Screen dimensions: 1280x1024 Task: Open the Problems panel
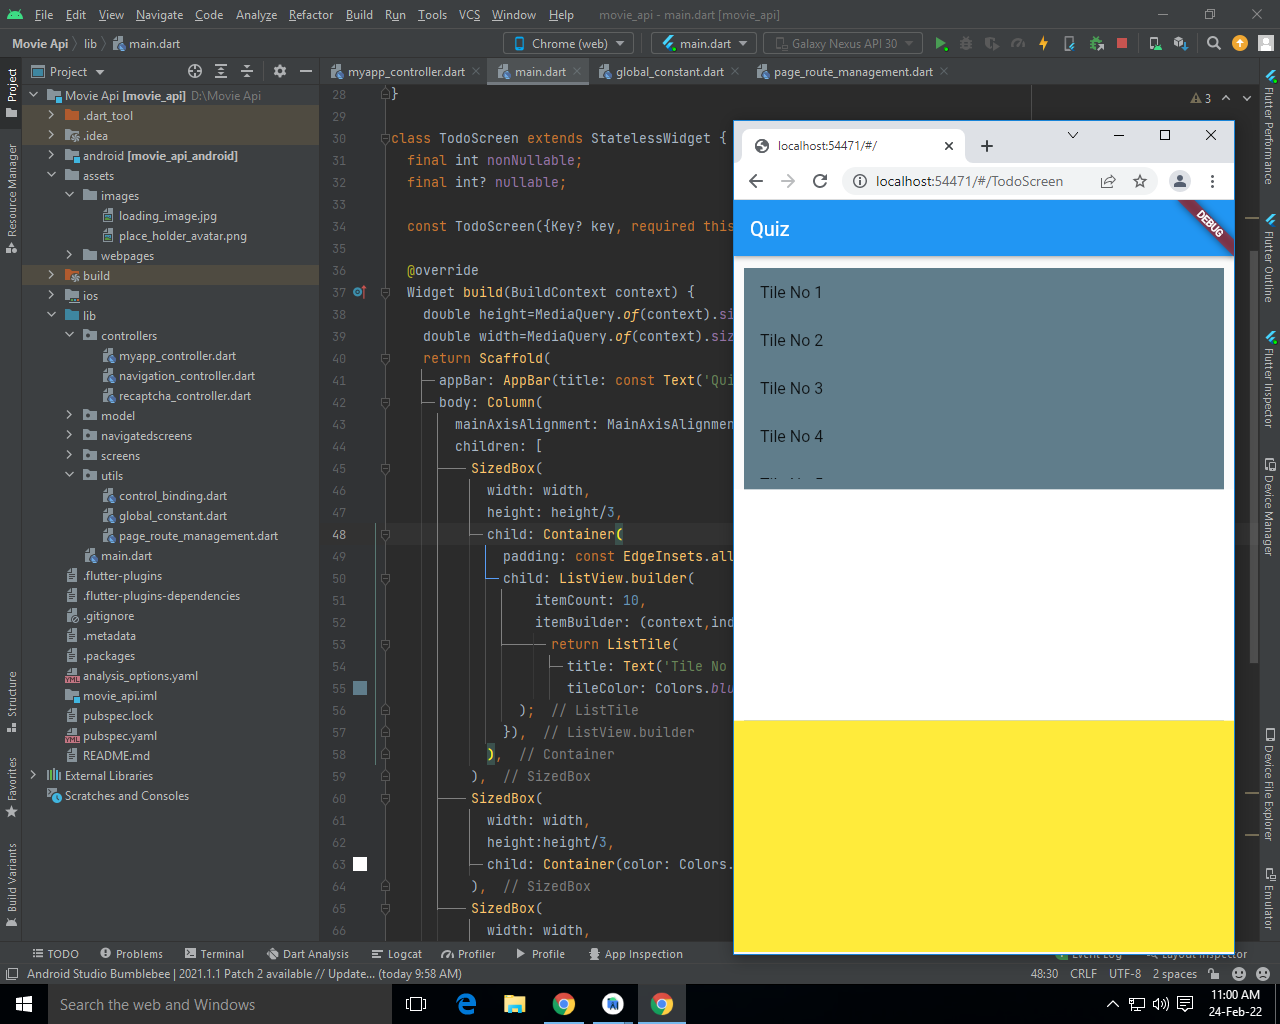131,954
